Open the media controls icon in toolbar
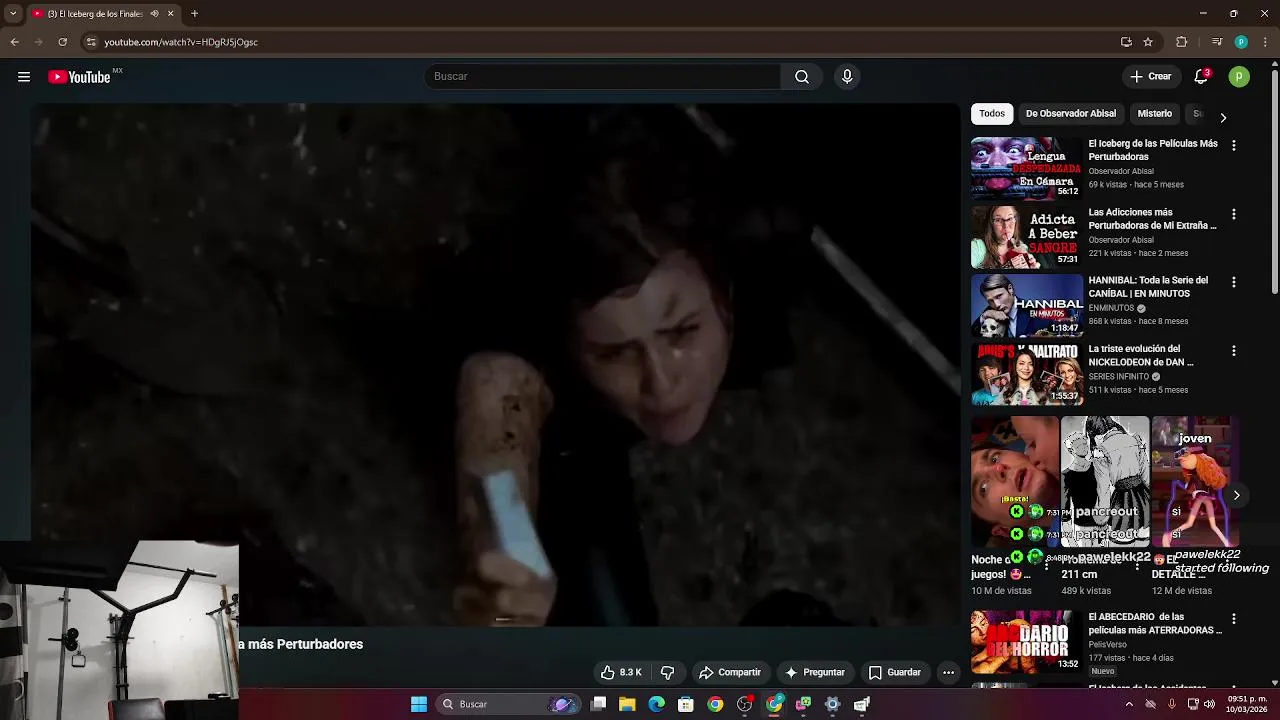This screenshot has height=720, width=1280. tap(1217, 42)
